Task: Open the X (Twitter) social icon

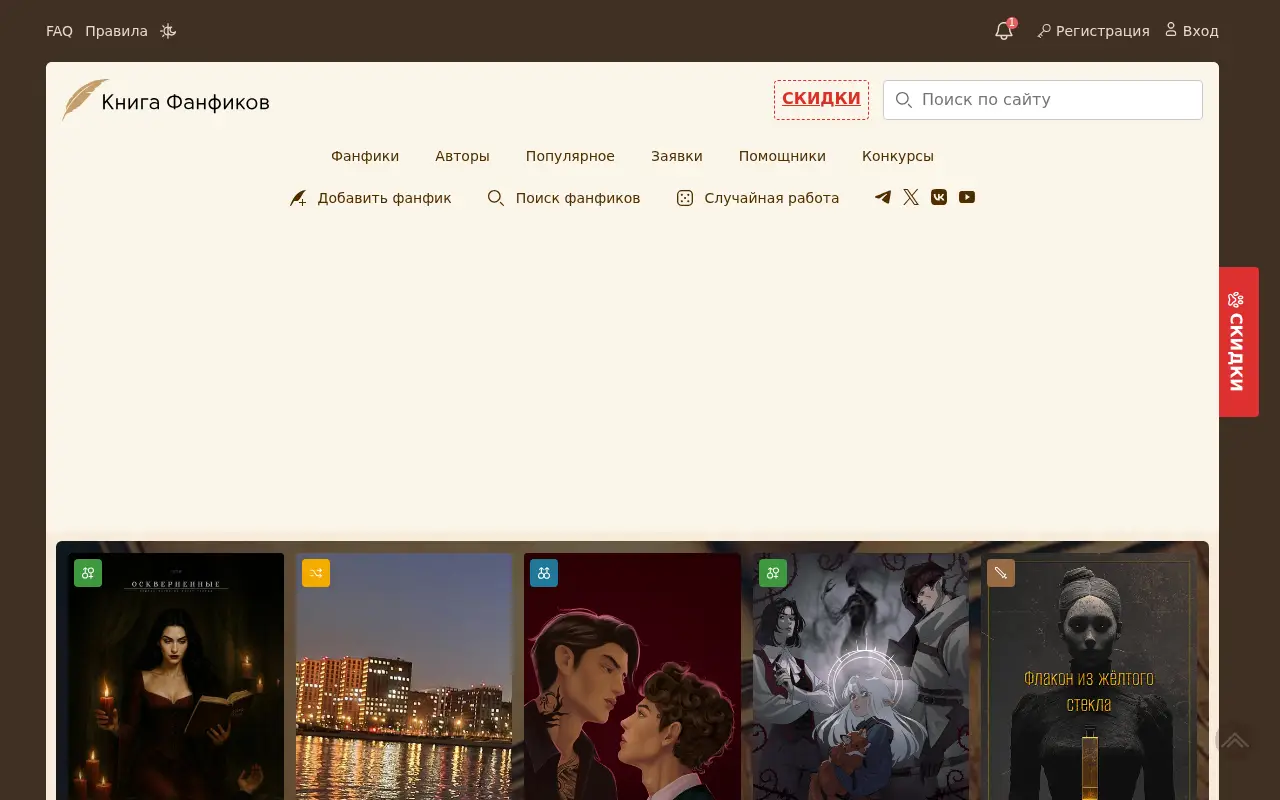Action: coord(911,197)
